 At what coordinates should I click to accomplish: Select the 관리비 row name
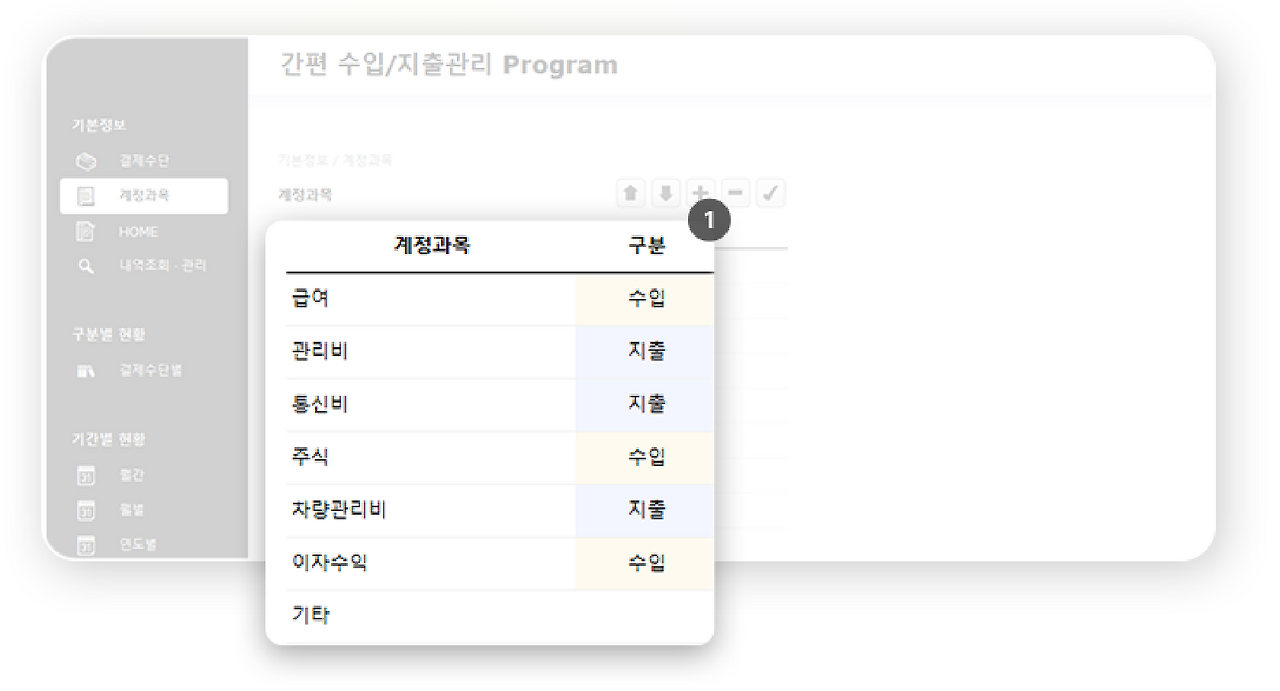tap(319, 352)
